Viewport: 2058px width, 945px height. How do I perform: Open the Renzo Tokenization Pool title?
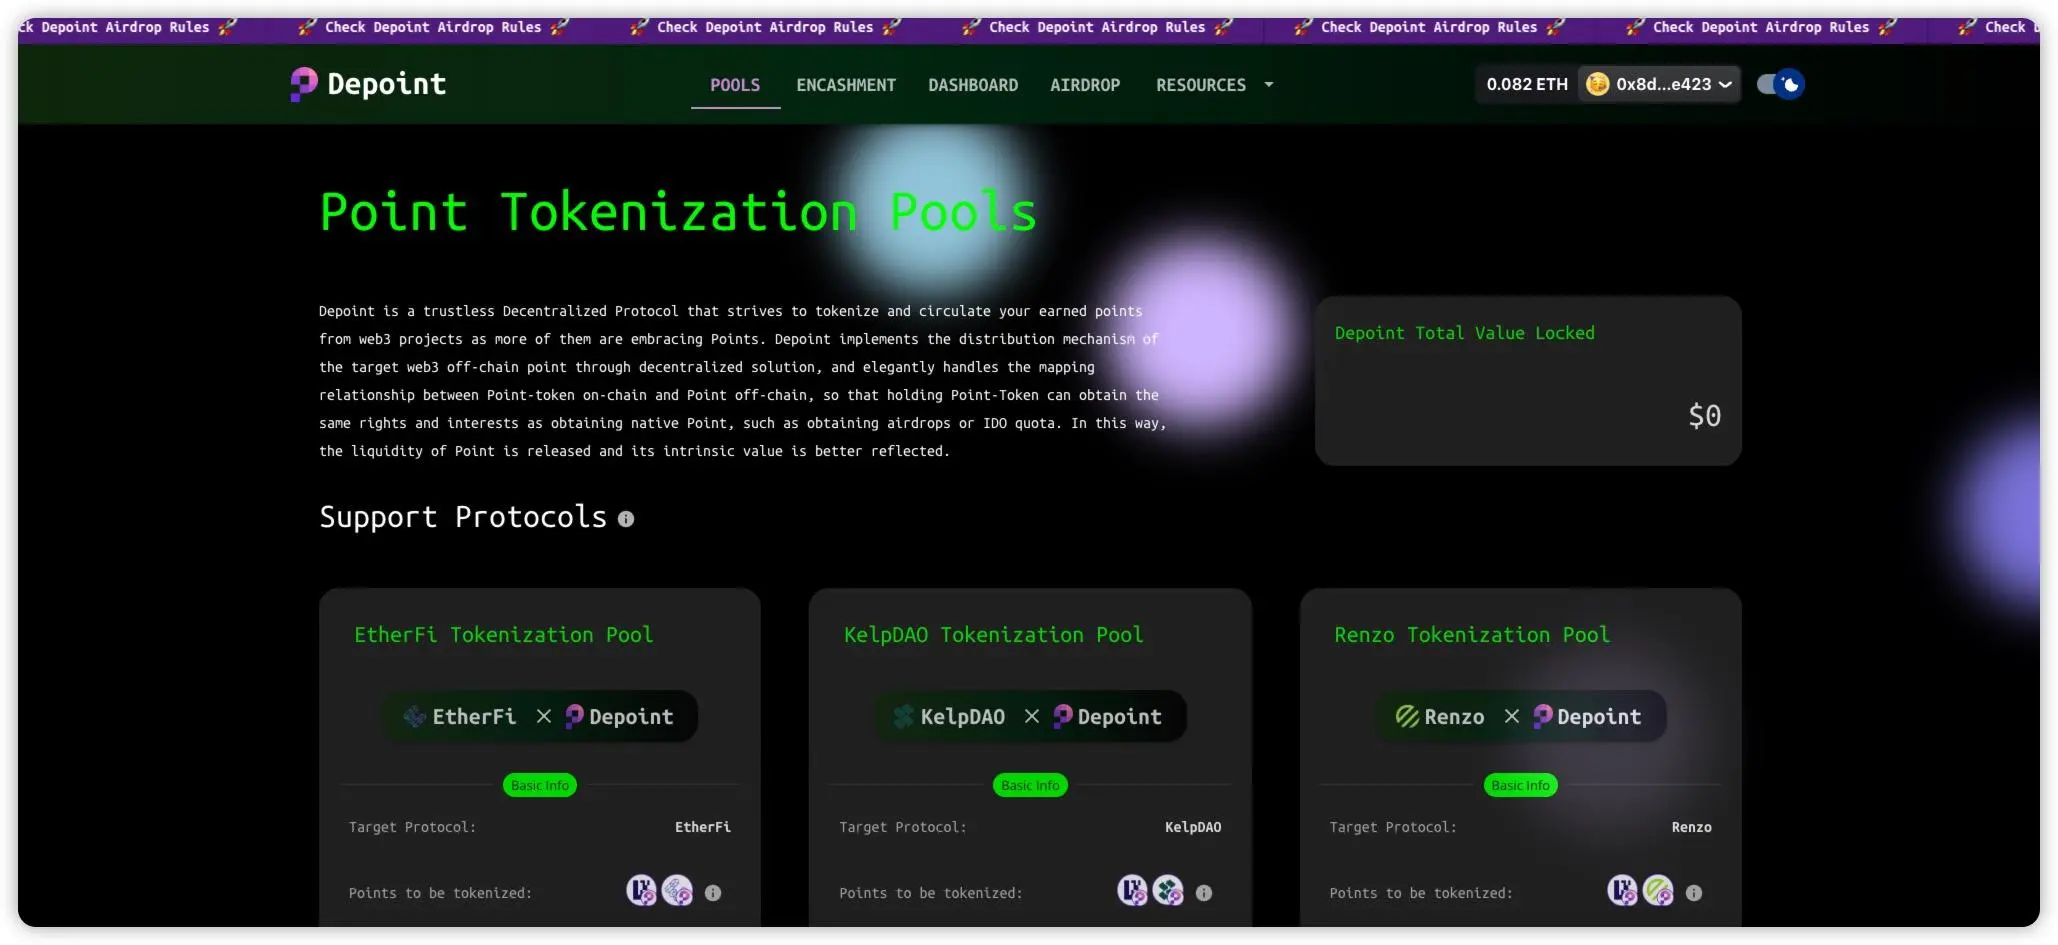pos(1472,635)
